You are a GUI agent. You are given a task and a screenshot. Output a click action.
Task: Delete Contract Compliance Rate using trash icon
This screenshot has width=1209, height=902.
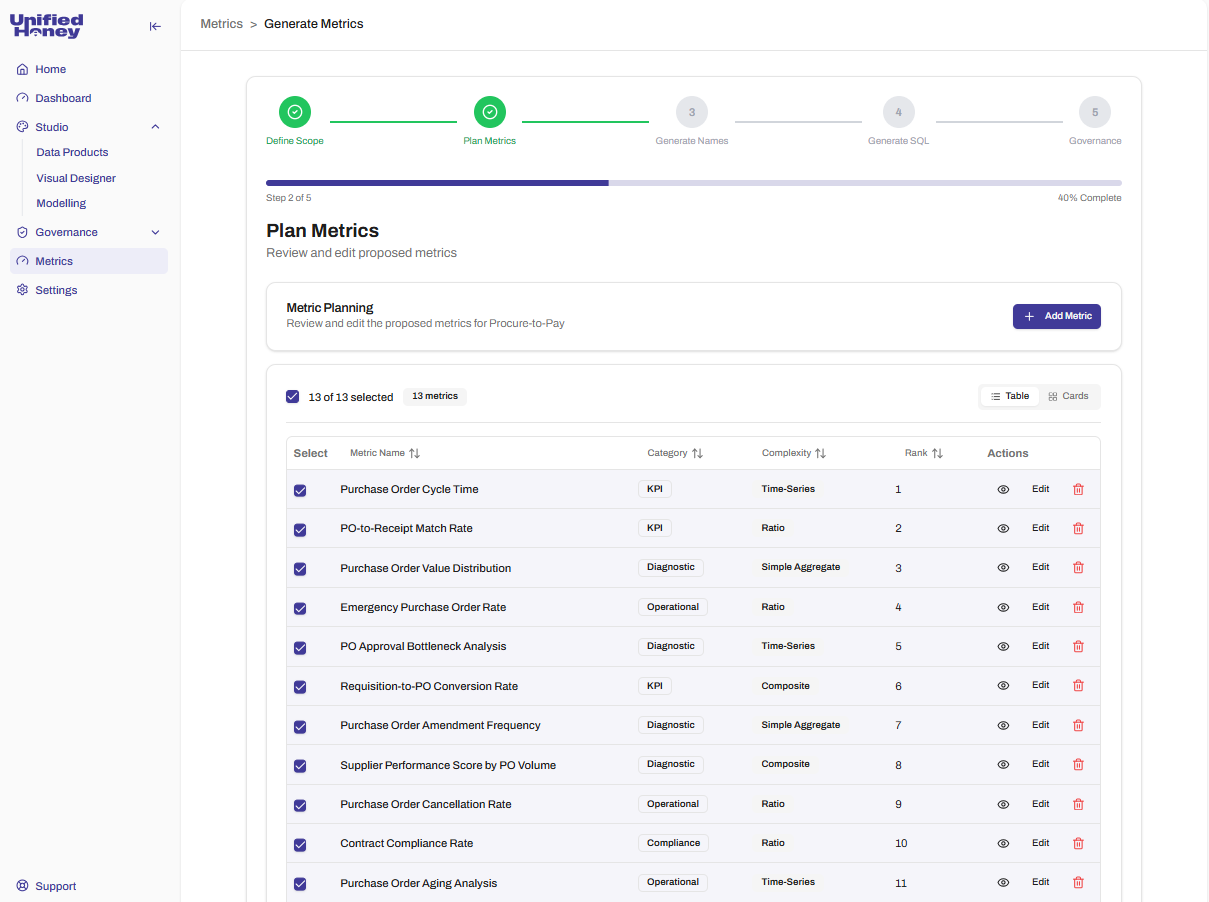1078,843
